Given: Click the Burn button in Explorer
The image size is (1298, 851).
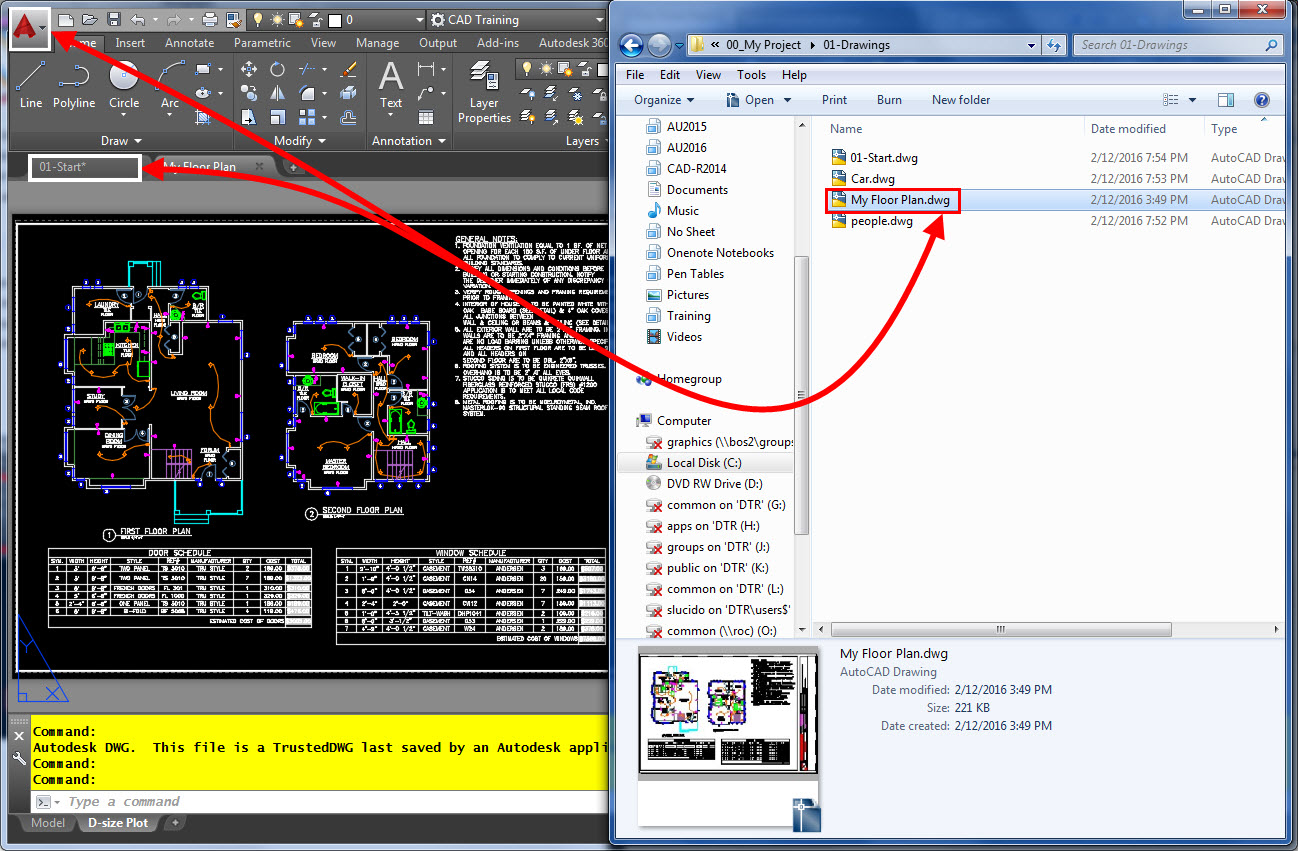Looking at the screenshot, I should [x=889, y=100].
